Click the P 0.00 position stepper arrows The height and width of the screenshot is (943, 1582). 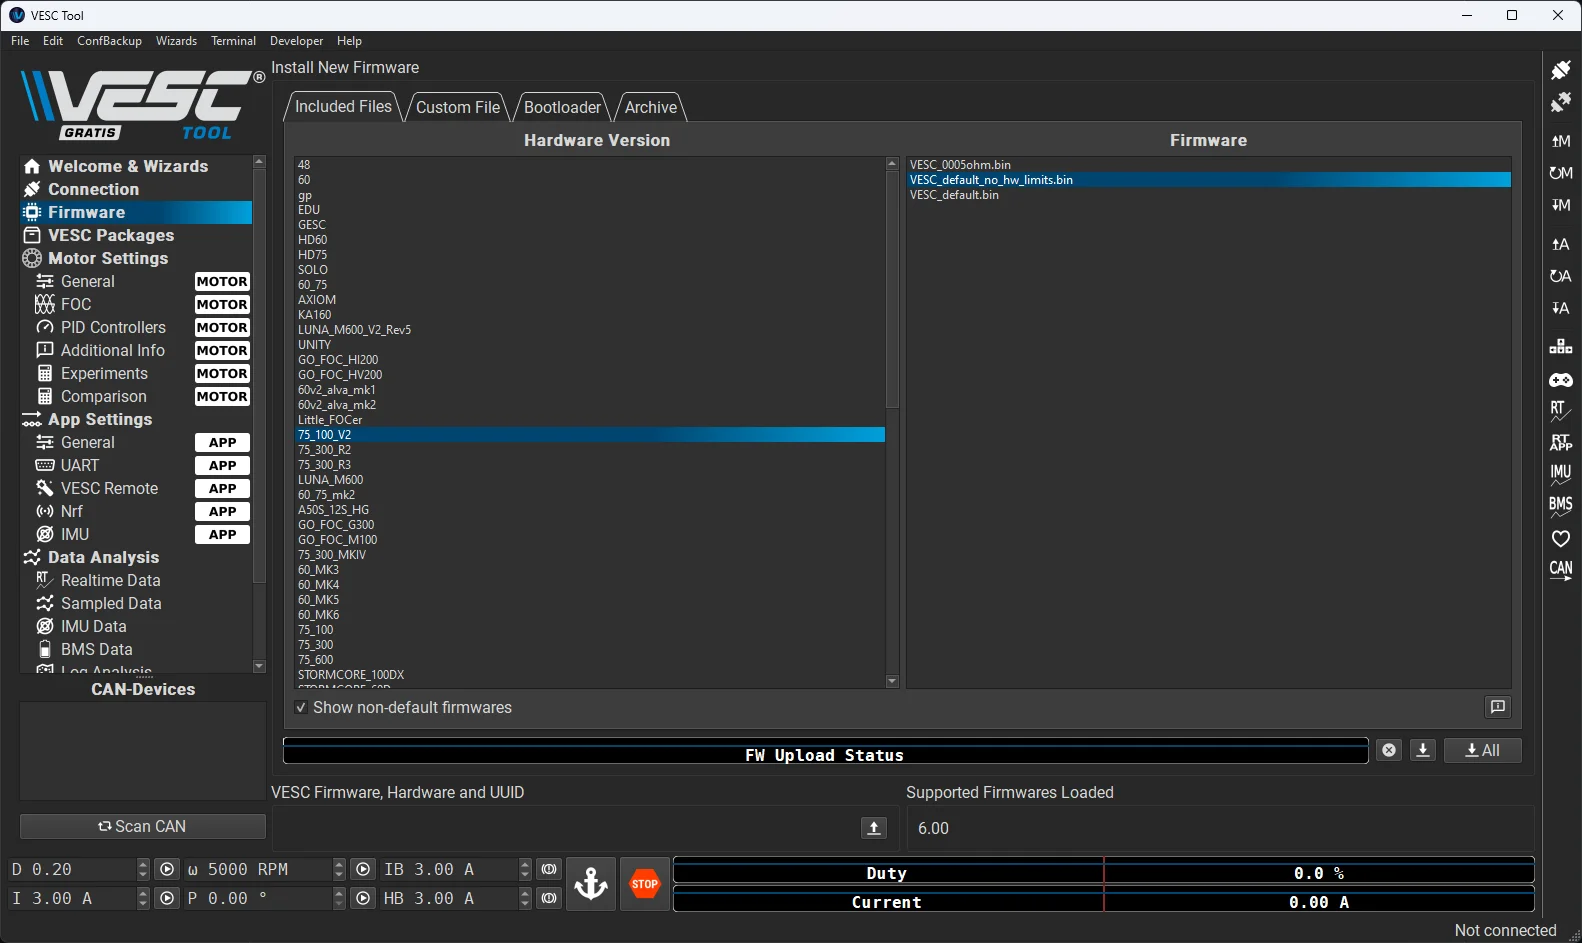339,899
